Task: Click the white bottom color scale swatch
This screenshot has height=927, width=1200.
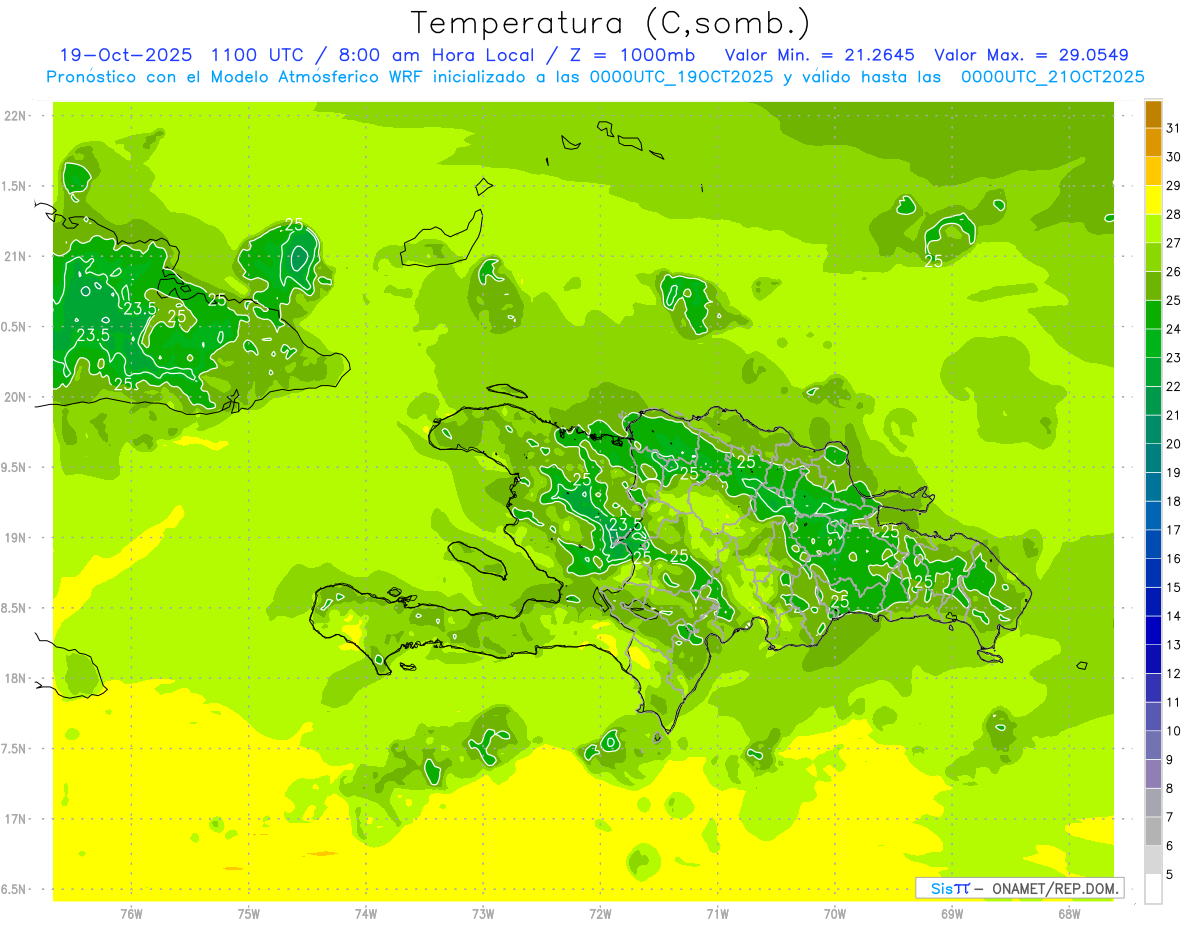Action: coord(1153,889)
